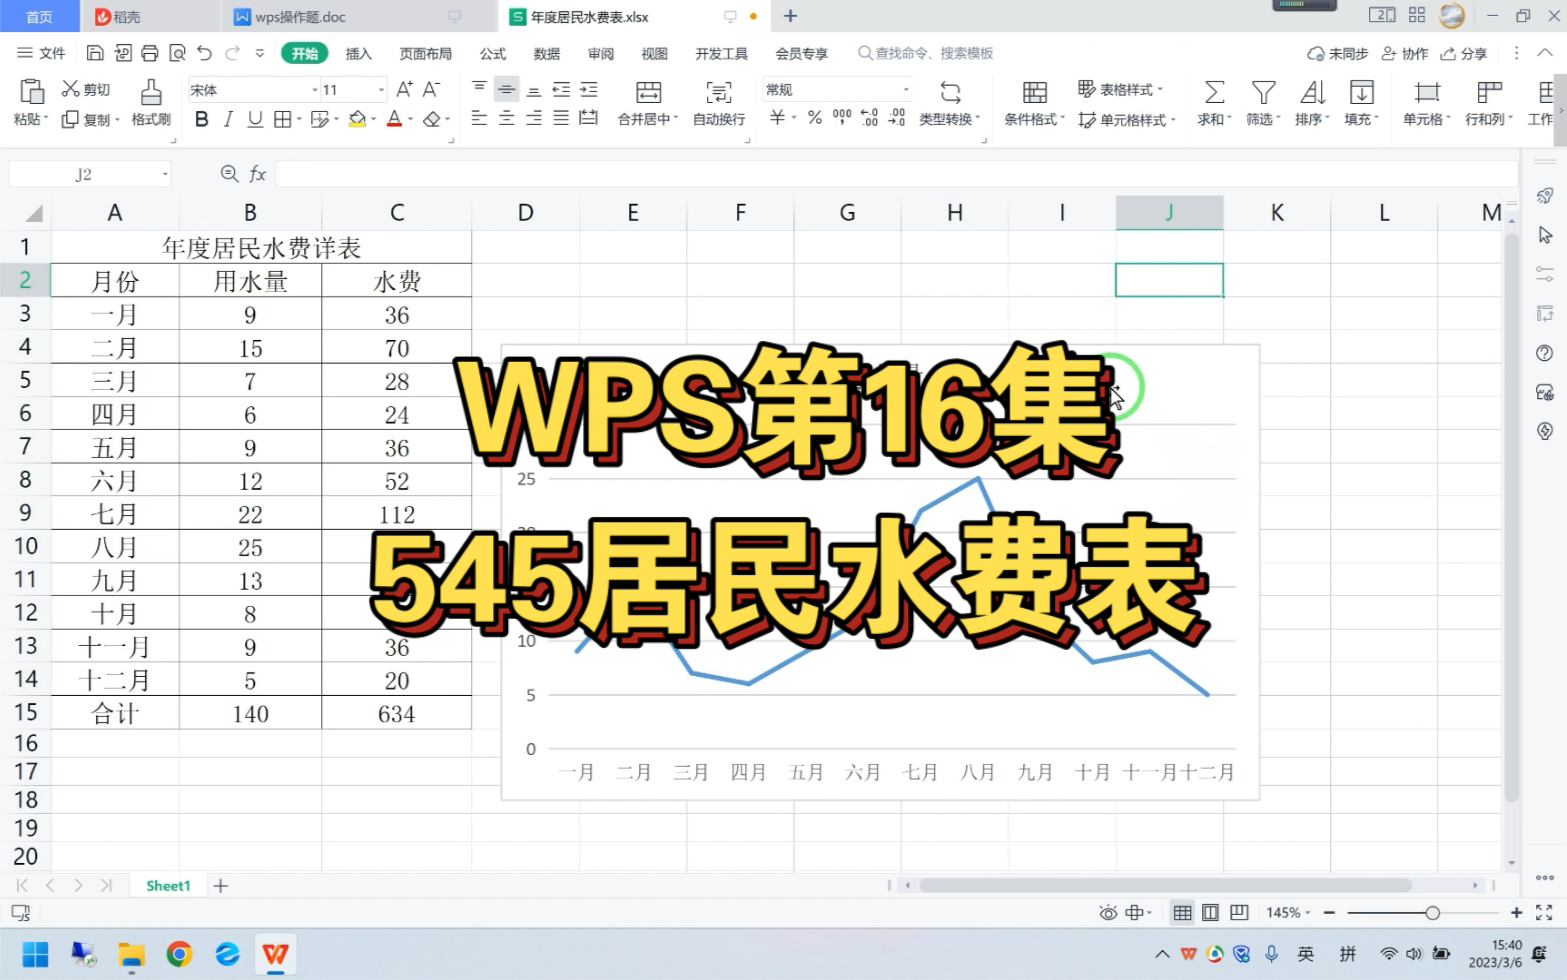Open the font name dropdown
The image size is (1567, 980).
[315, 90]
